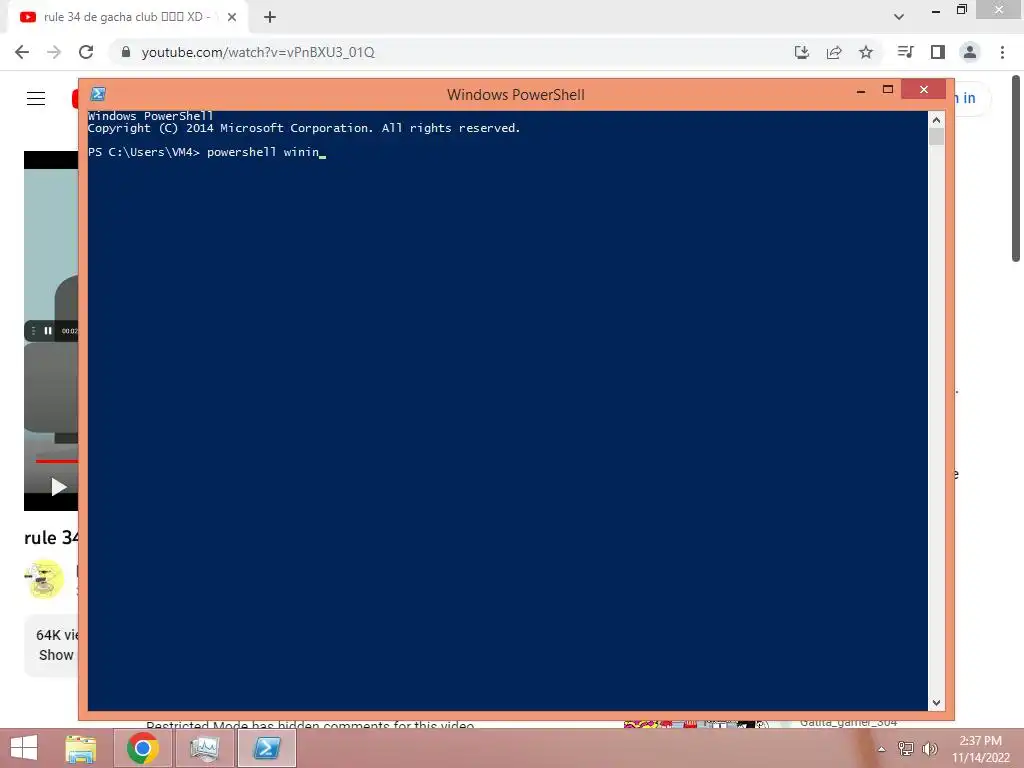This screenshot has height=768, width=1024.
Task: View site info lock icon
Action: (x=126, y=52)
